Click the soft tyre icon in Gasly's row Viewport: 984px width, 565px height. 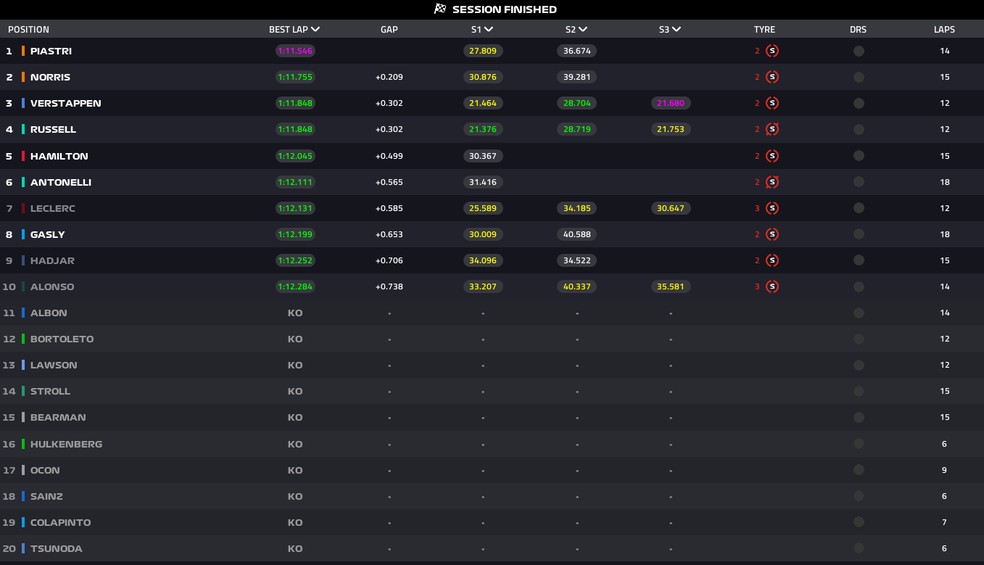click(x=773, y=234)
